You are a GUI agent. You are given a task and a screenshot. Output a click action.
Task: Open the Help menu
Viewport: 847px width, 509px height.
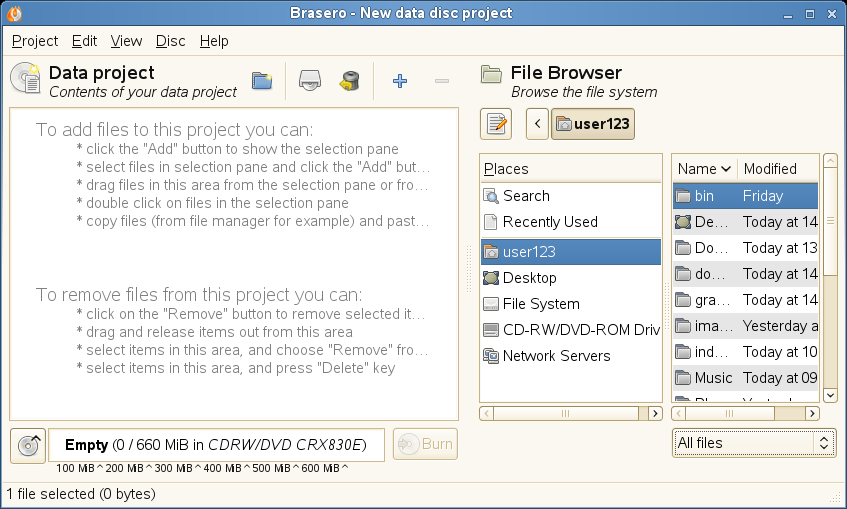pyautogui.click(x=214, y=41)
